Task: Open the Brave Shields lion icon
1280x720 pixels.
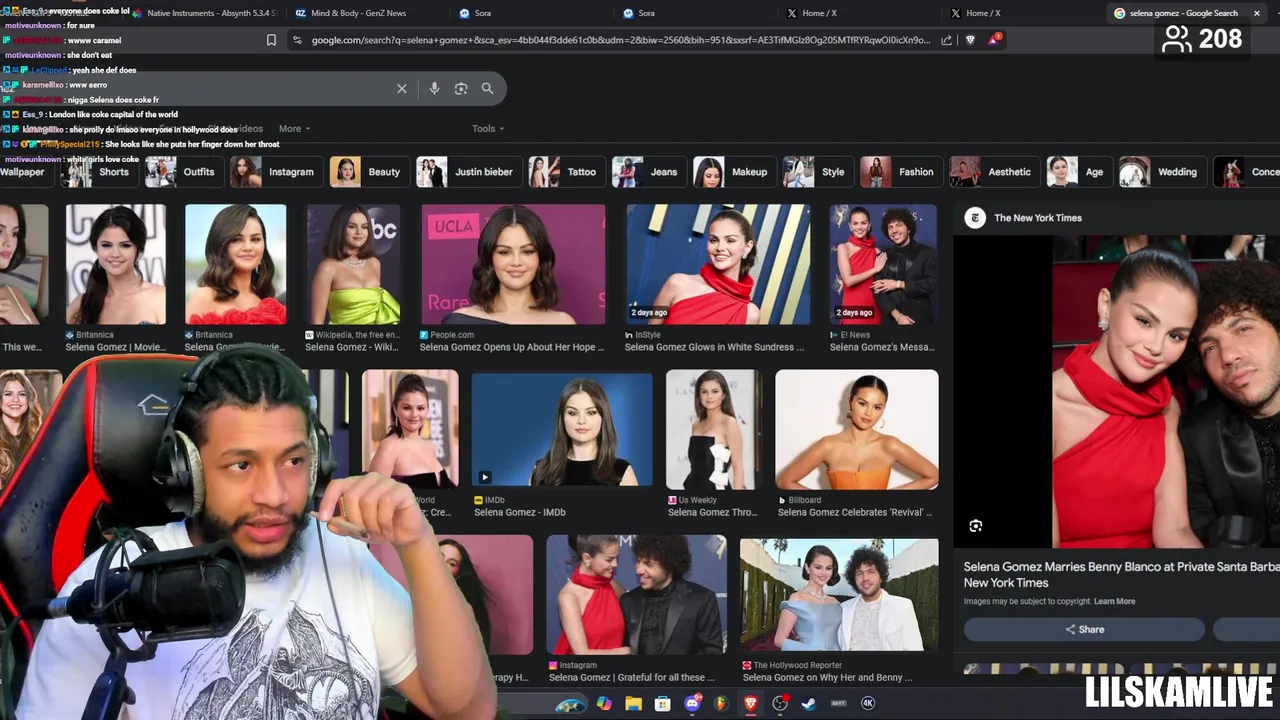Action: tap(970, 40)
